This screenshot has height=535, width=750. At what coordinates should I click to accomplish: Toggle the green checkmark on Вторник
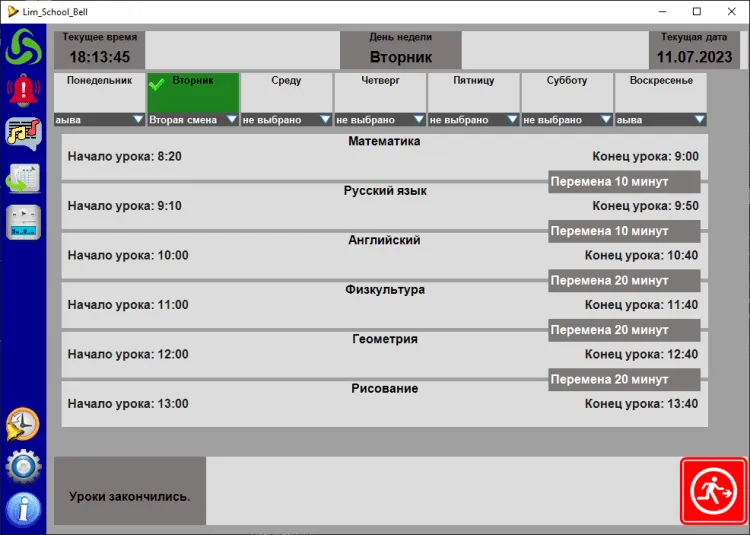(x=157, y=84)
